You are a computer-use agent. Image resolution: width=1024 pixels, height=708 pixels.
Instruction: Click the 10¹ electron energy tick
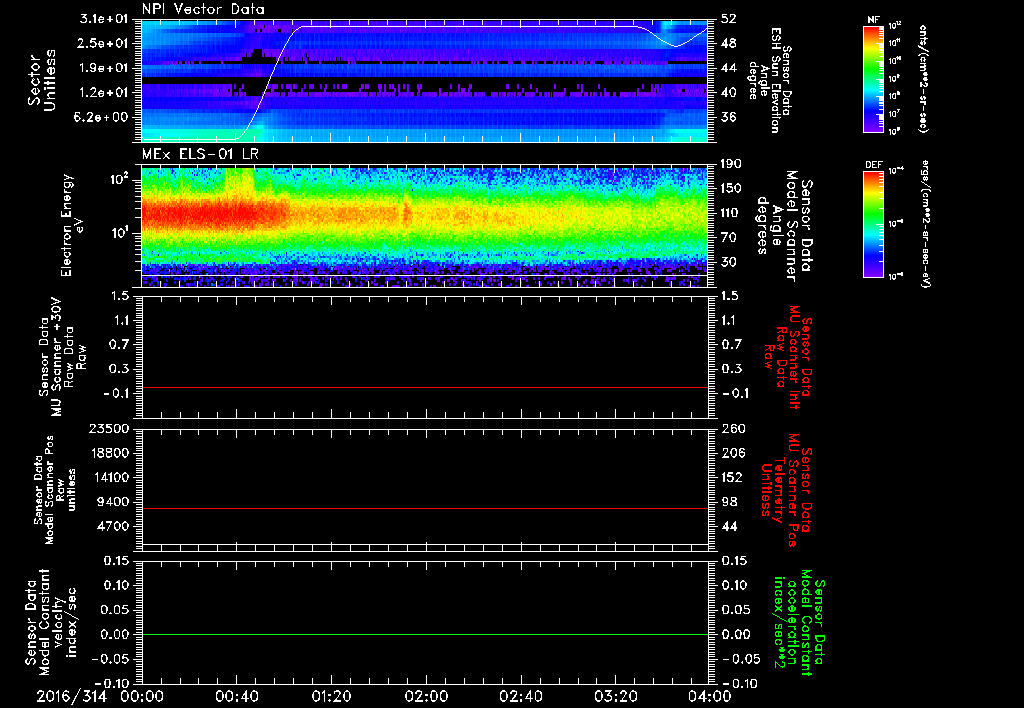point(120,233)
